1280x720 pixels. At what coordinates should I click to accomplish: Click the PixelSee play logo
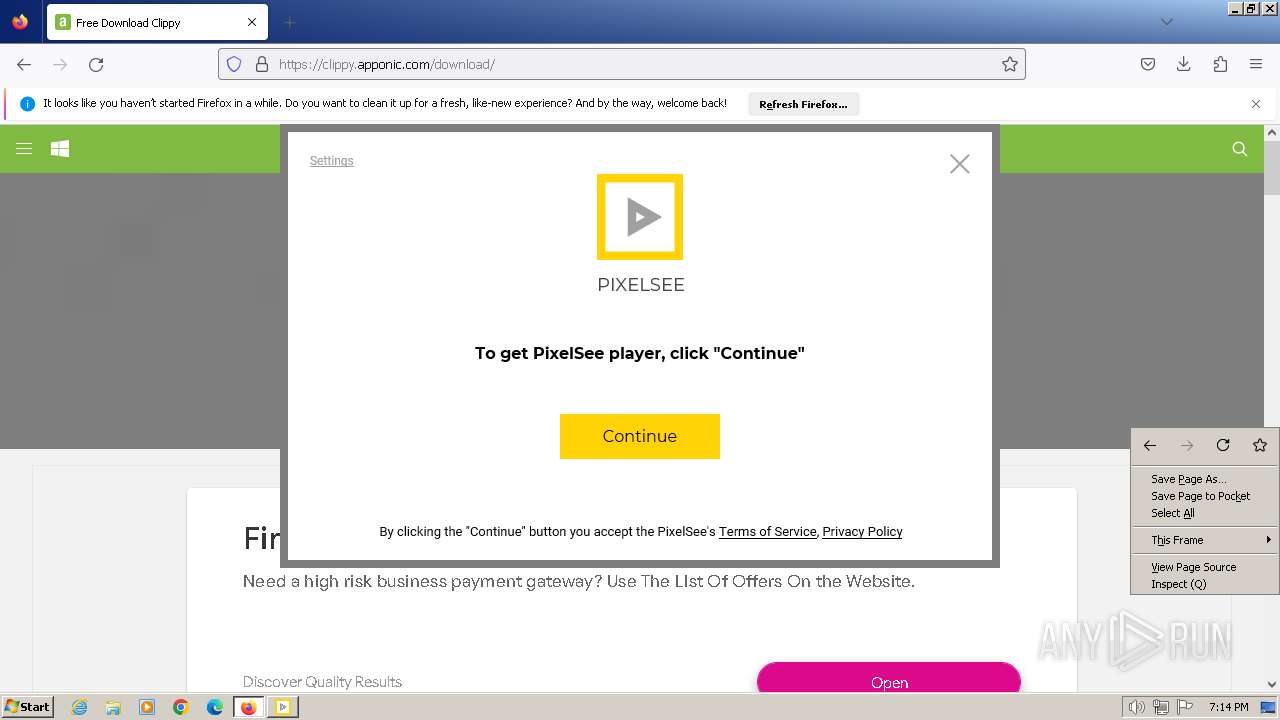point(640,217)
